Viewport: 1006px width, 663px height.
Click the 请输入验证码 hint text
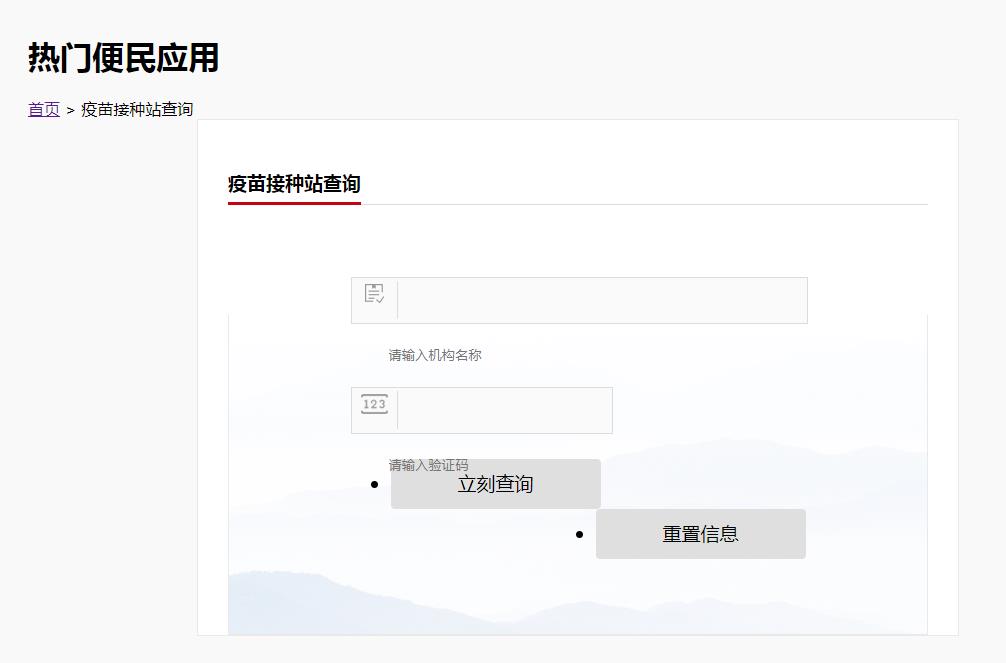[x=428, y=464]
